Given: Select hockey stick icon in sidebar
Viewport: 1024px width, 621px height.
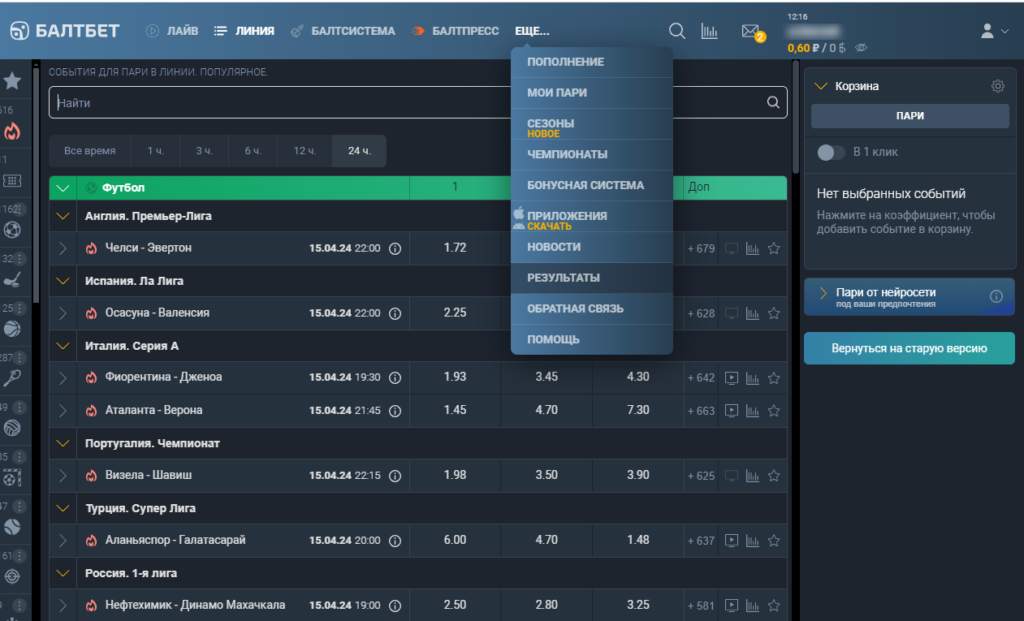Looking at the screenshot, I should pyautogui.click(x=12, y=279).
